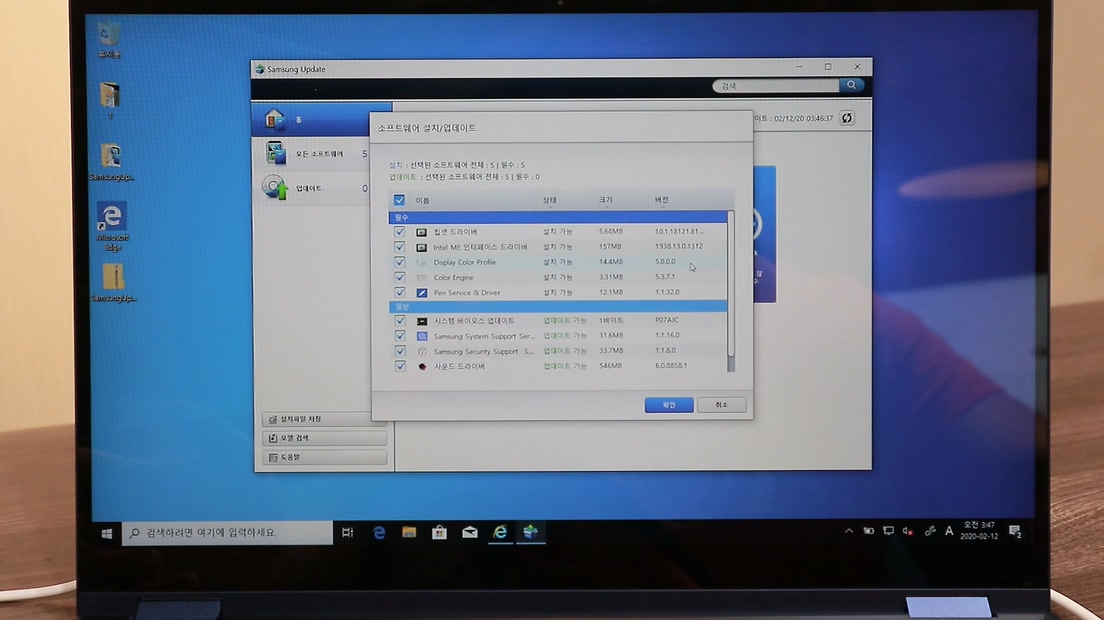Click the software list vertical scrollbar
1104x620 pixels.
pos(731,291)
